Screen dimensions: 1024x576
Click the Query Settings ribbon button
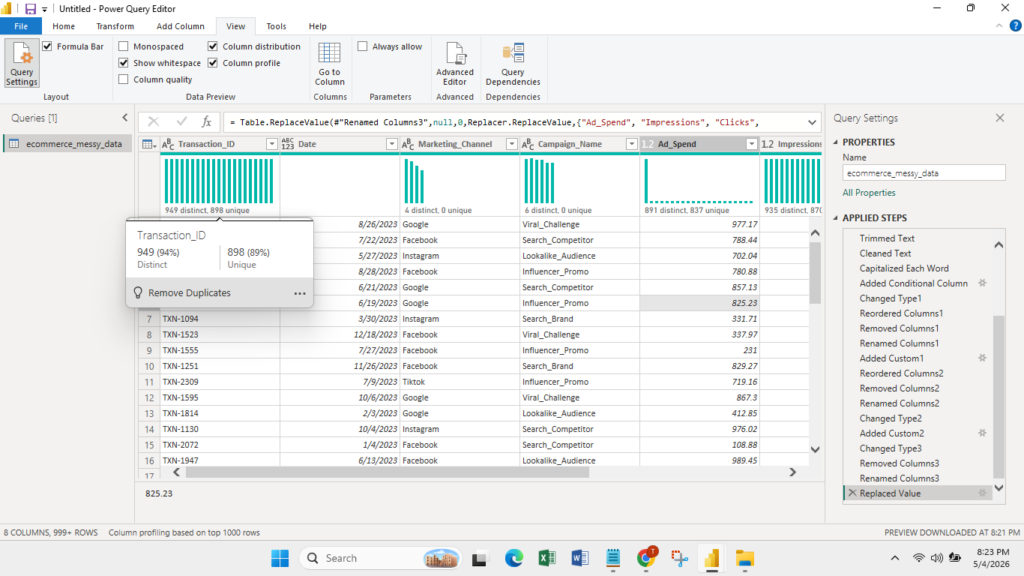[x=22, y=63]
